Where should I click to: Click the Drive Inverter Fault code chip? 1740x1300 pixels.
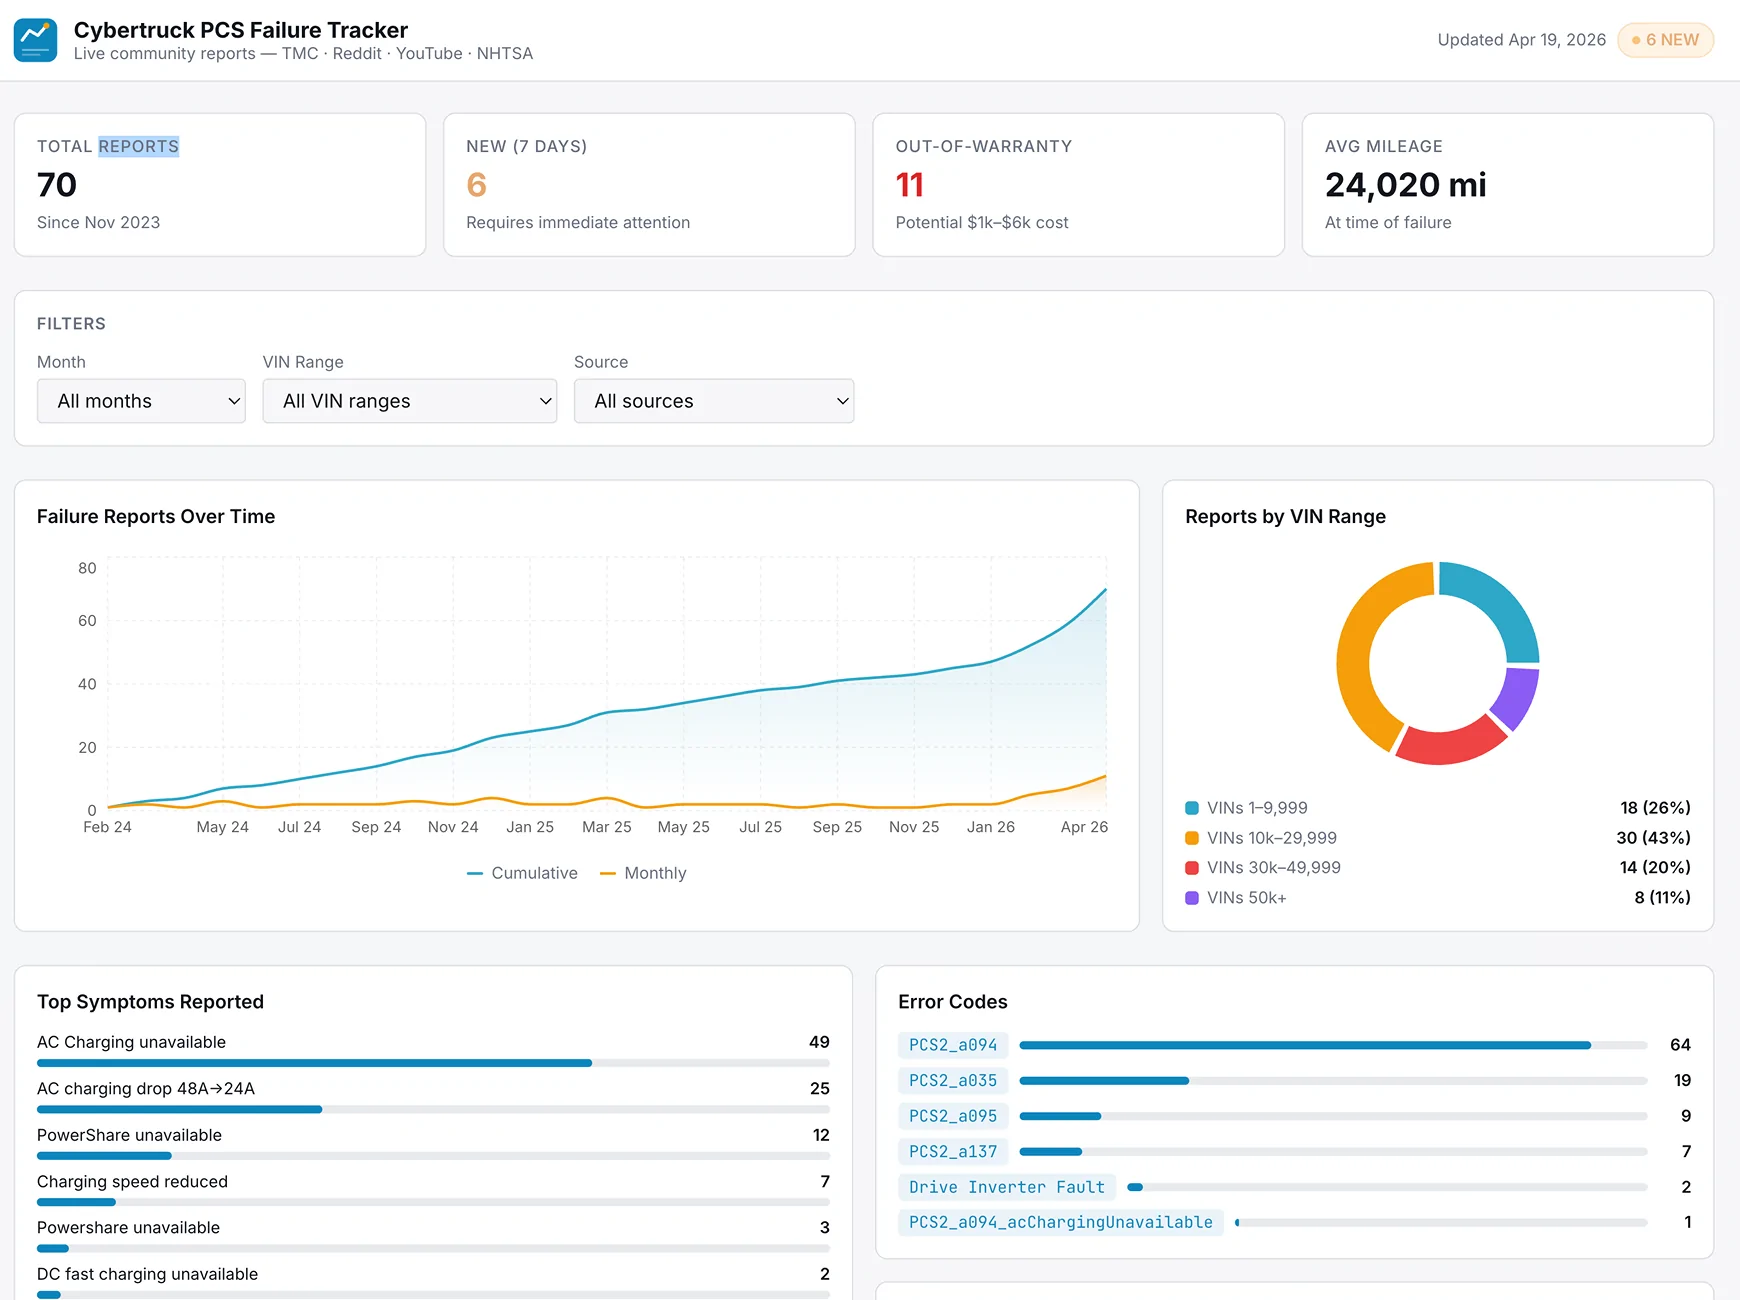coord(1007,1187)
